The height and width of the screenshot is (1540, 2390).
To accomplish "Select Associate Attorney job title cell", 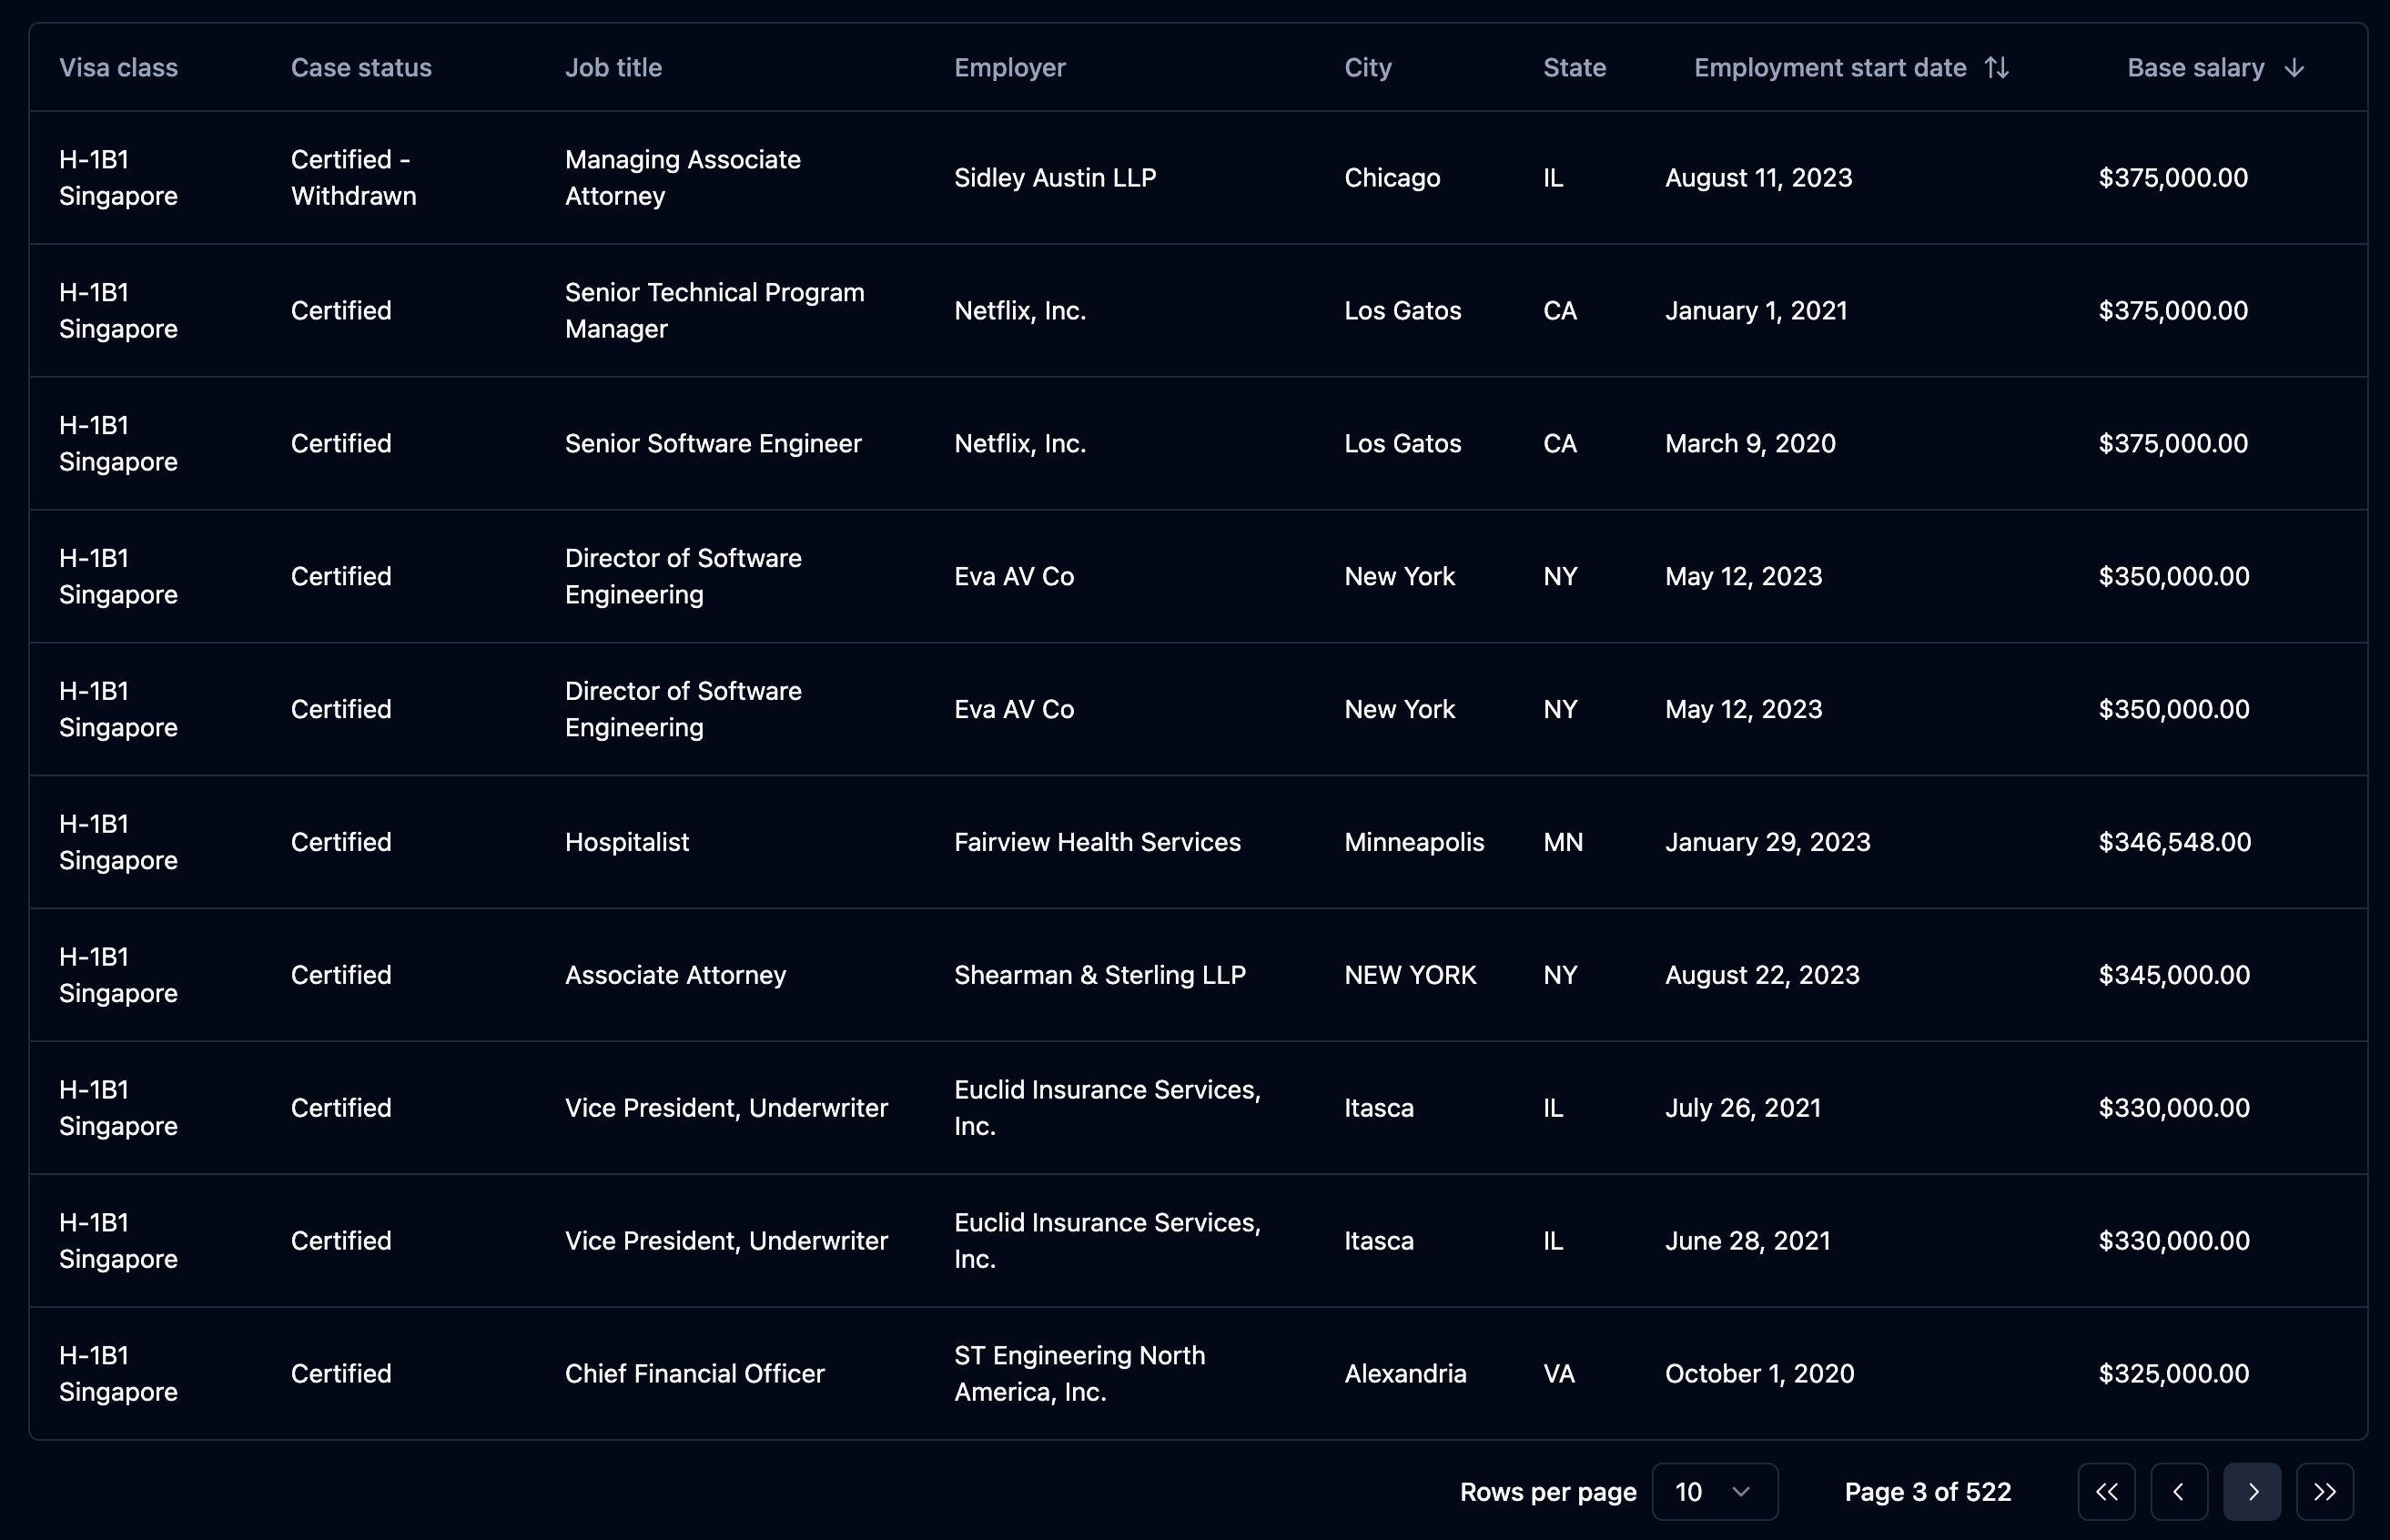I will [x=675, y=975].
